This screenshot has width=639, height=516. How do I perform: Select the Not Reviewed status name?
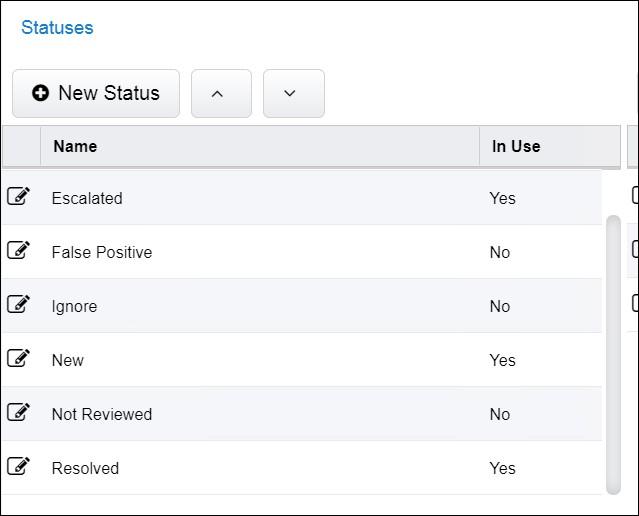tap(102, 414)
